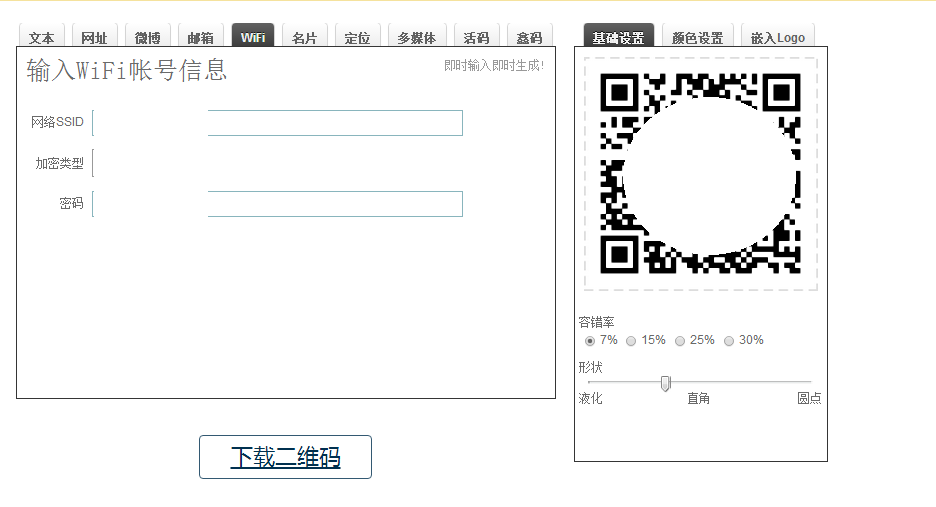Open the 鑫码 tab
This screenshot has height=507, width=936.
click(x=529, y=36)
